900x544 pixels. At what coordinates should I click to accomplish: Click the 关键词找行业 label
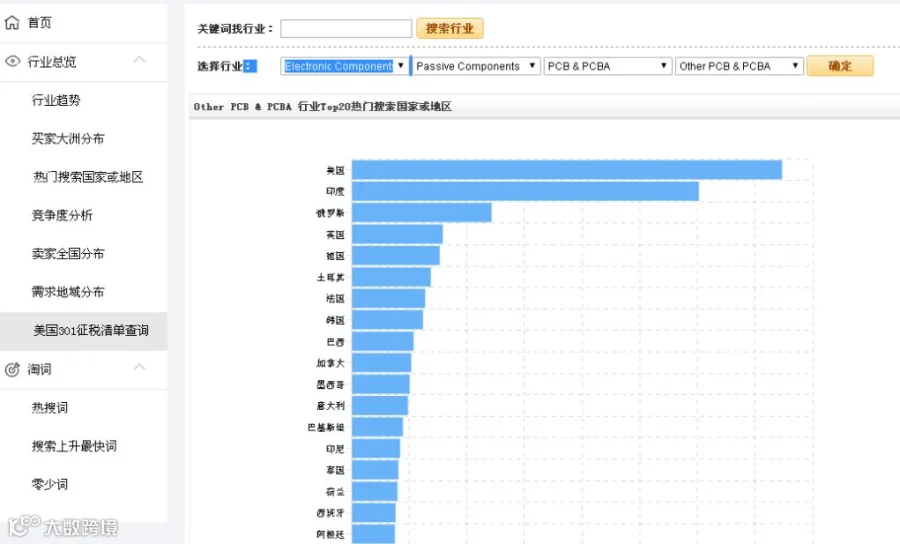tap(235, 29)
